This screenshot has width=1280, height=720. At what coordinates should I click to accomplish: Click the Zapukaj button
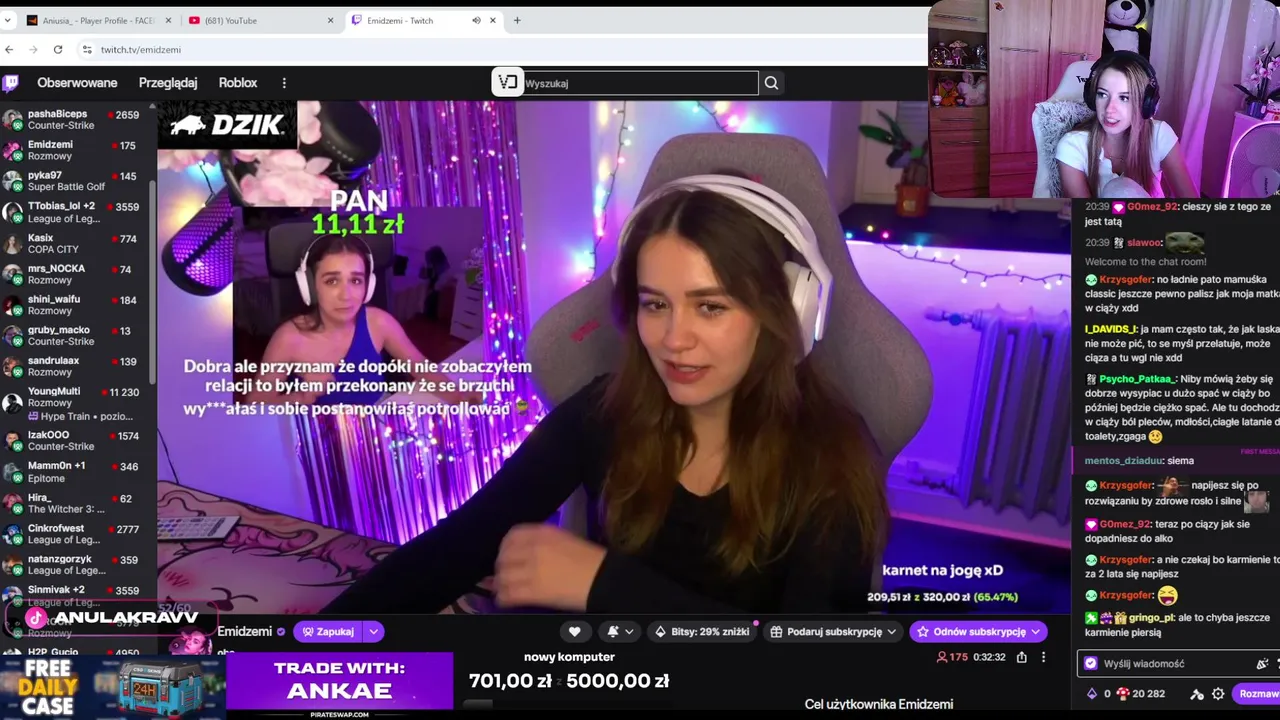click(x=328, y=631)
